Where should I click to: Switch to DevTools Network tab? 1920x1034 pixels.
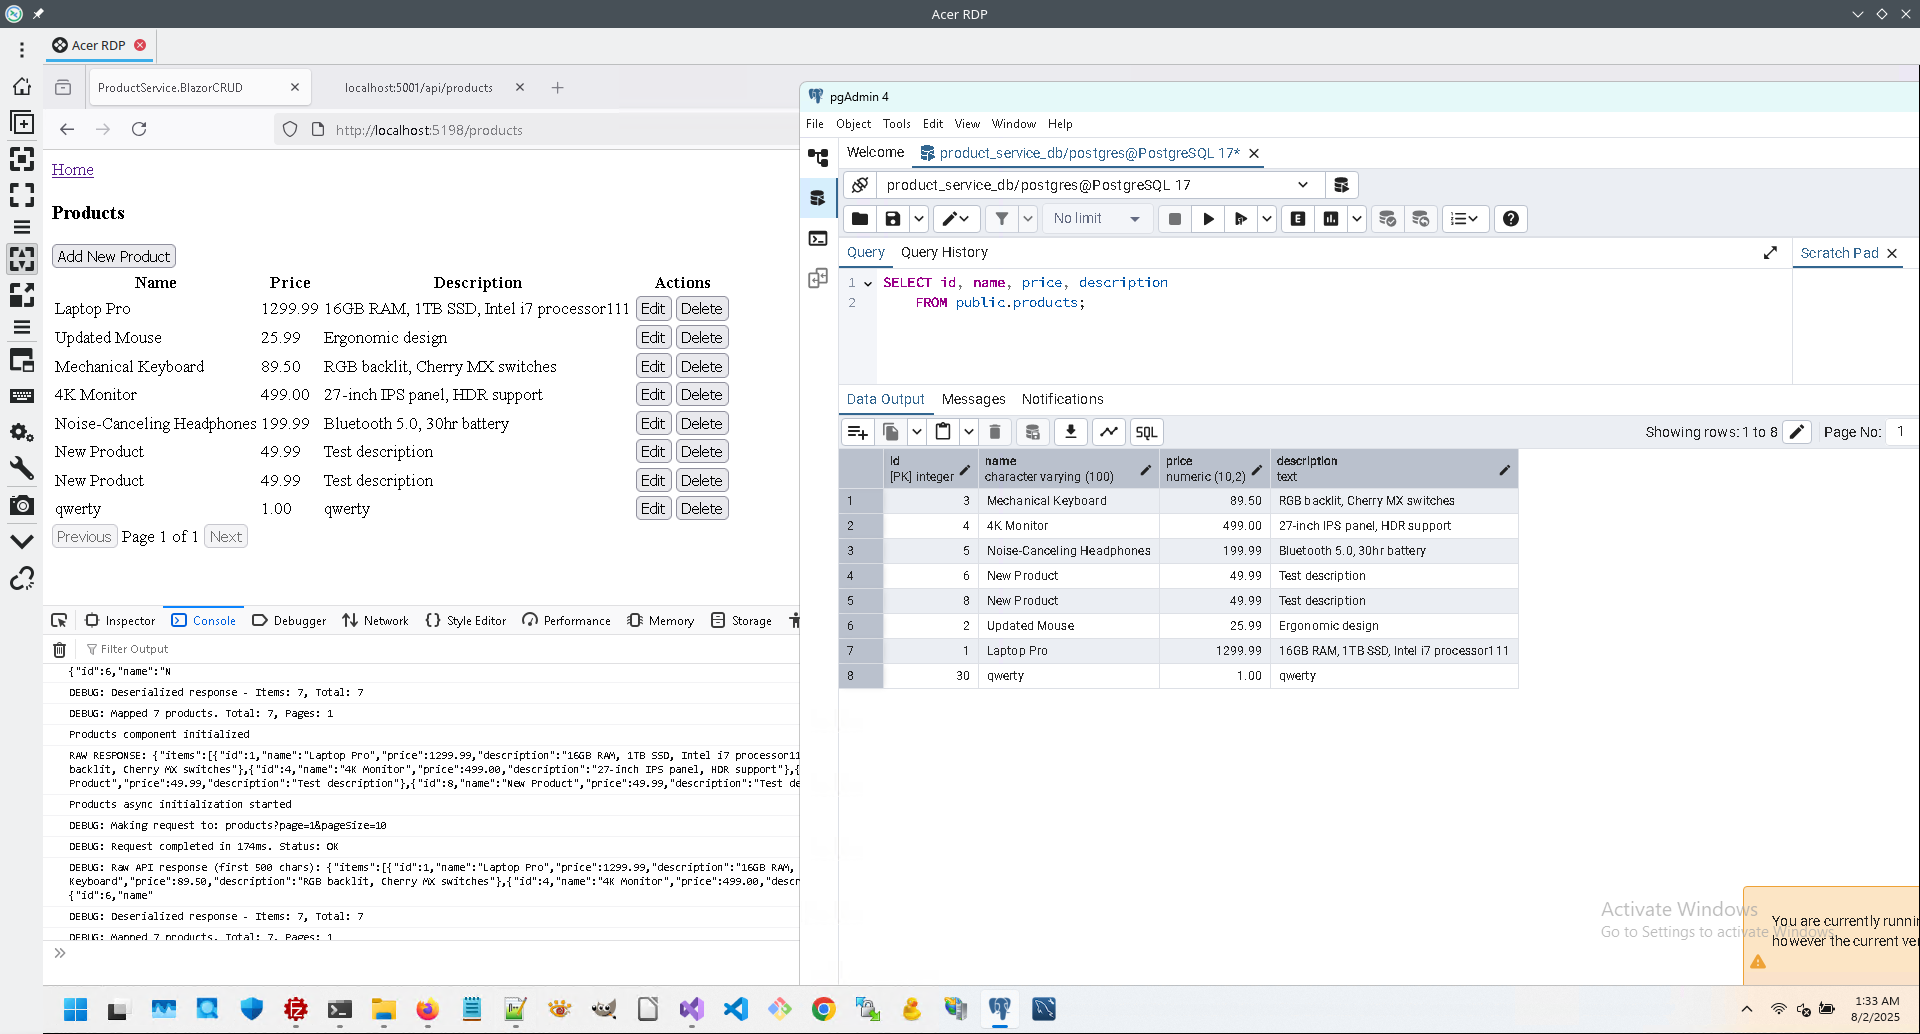375,620
